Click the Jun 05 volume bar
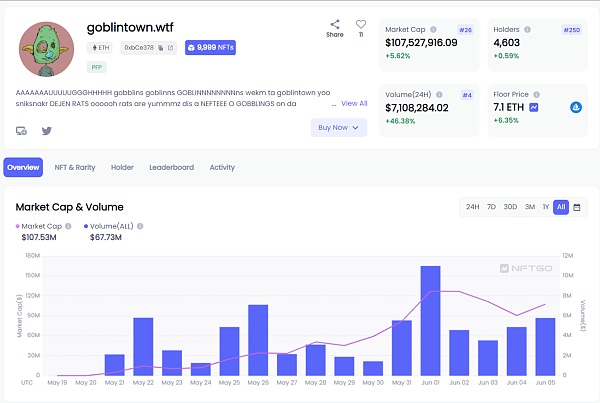 tap(545, 347)
